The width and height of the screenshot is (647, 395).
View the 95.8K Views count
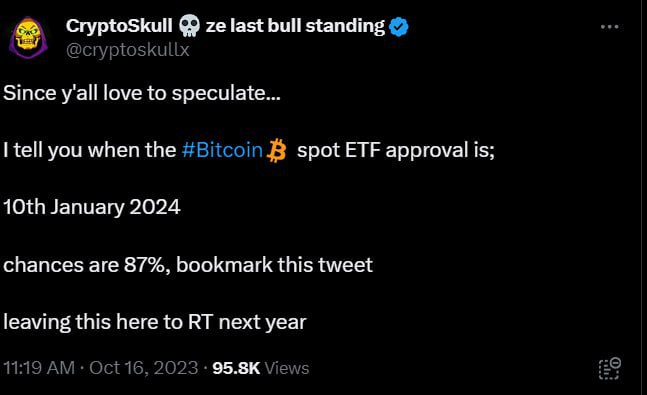coord(261,368)
